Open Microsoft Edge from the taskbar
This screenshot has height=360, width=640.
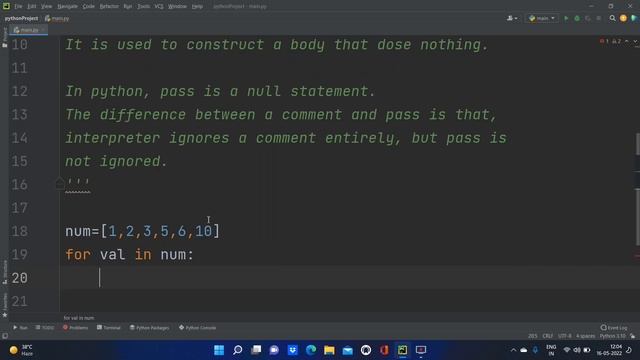pyautogui.click(x=311, y=350)
